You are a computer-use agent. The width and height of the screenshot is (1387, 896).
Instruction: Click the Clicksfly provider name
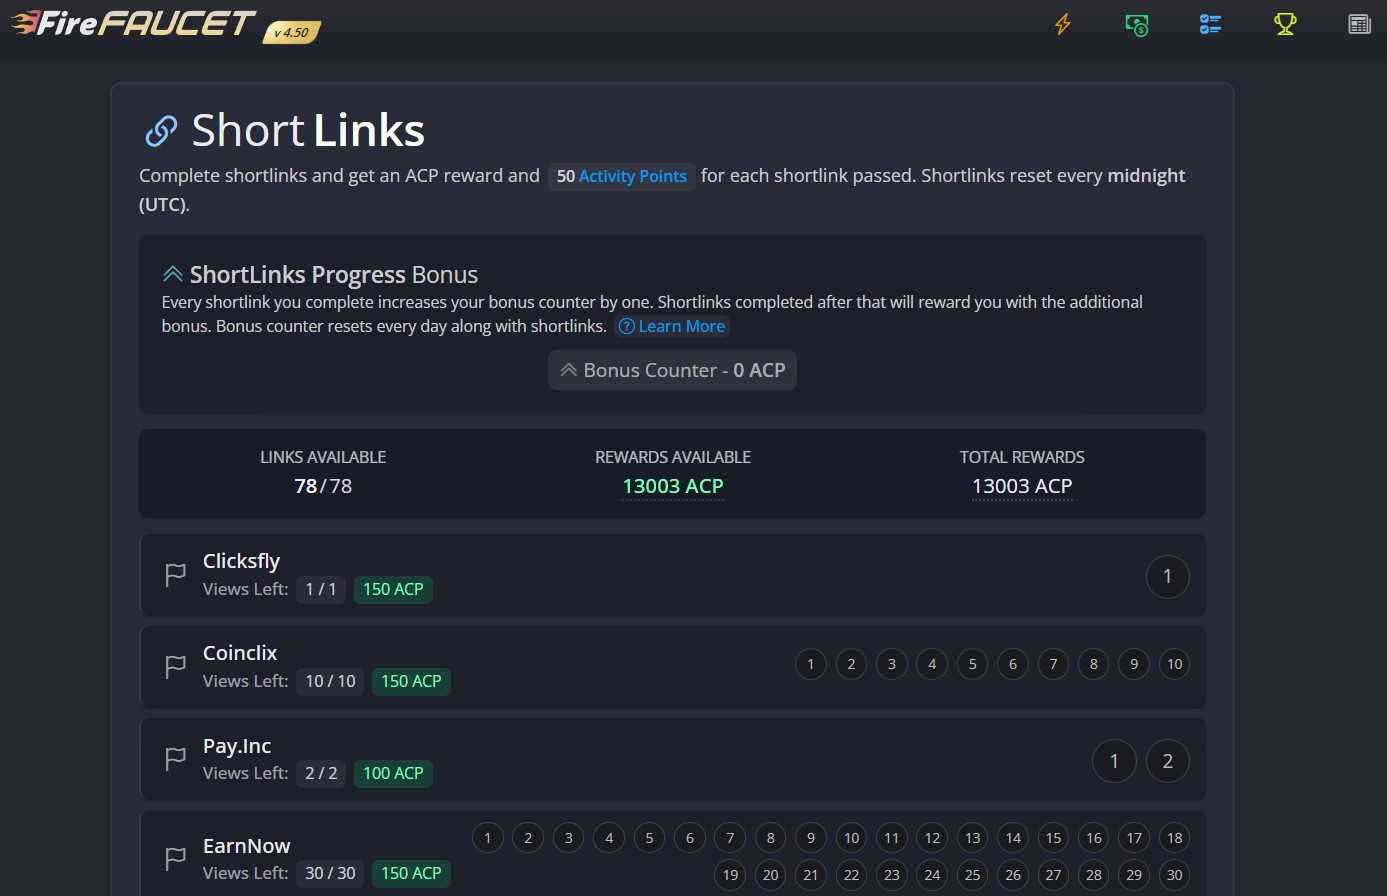coord(241,561)
